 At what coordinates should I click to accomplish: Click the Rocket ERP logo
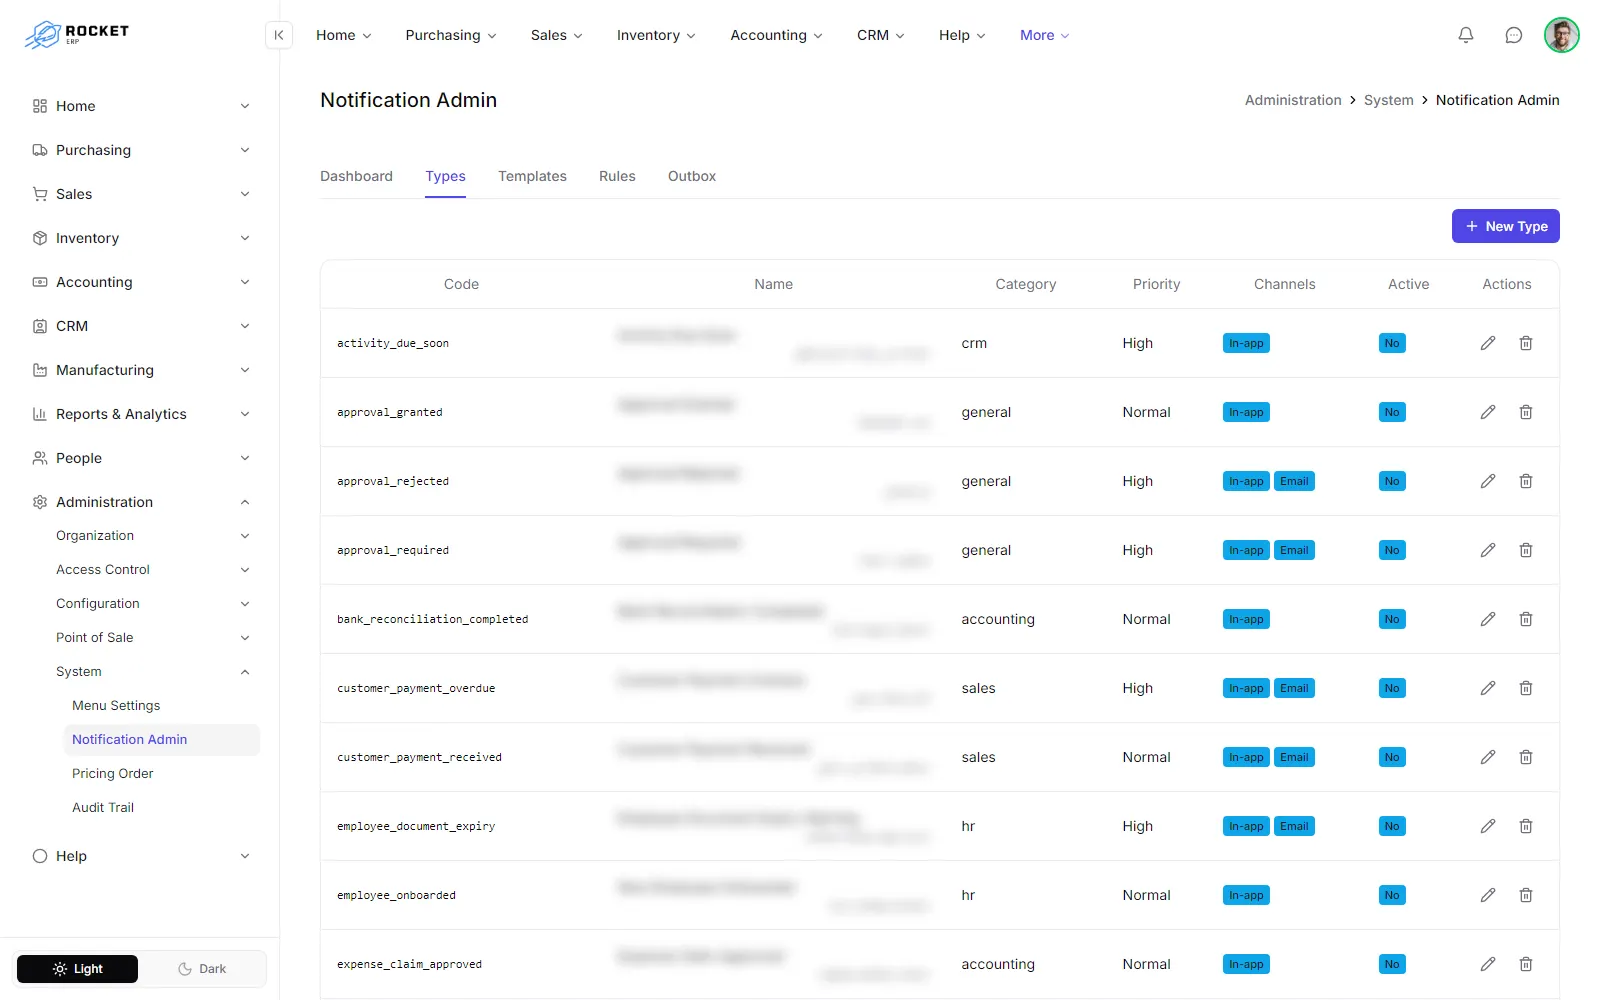(77, 35)
